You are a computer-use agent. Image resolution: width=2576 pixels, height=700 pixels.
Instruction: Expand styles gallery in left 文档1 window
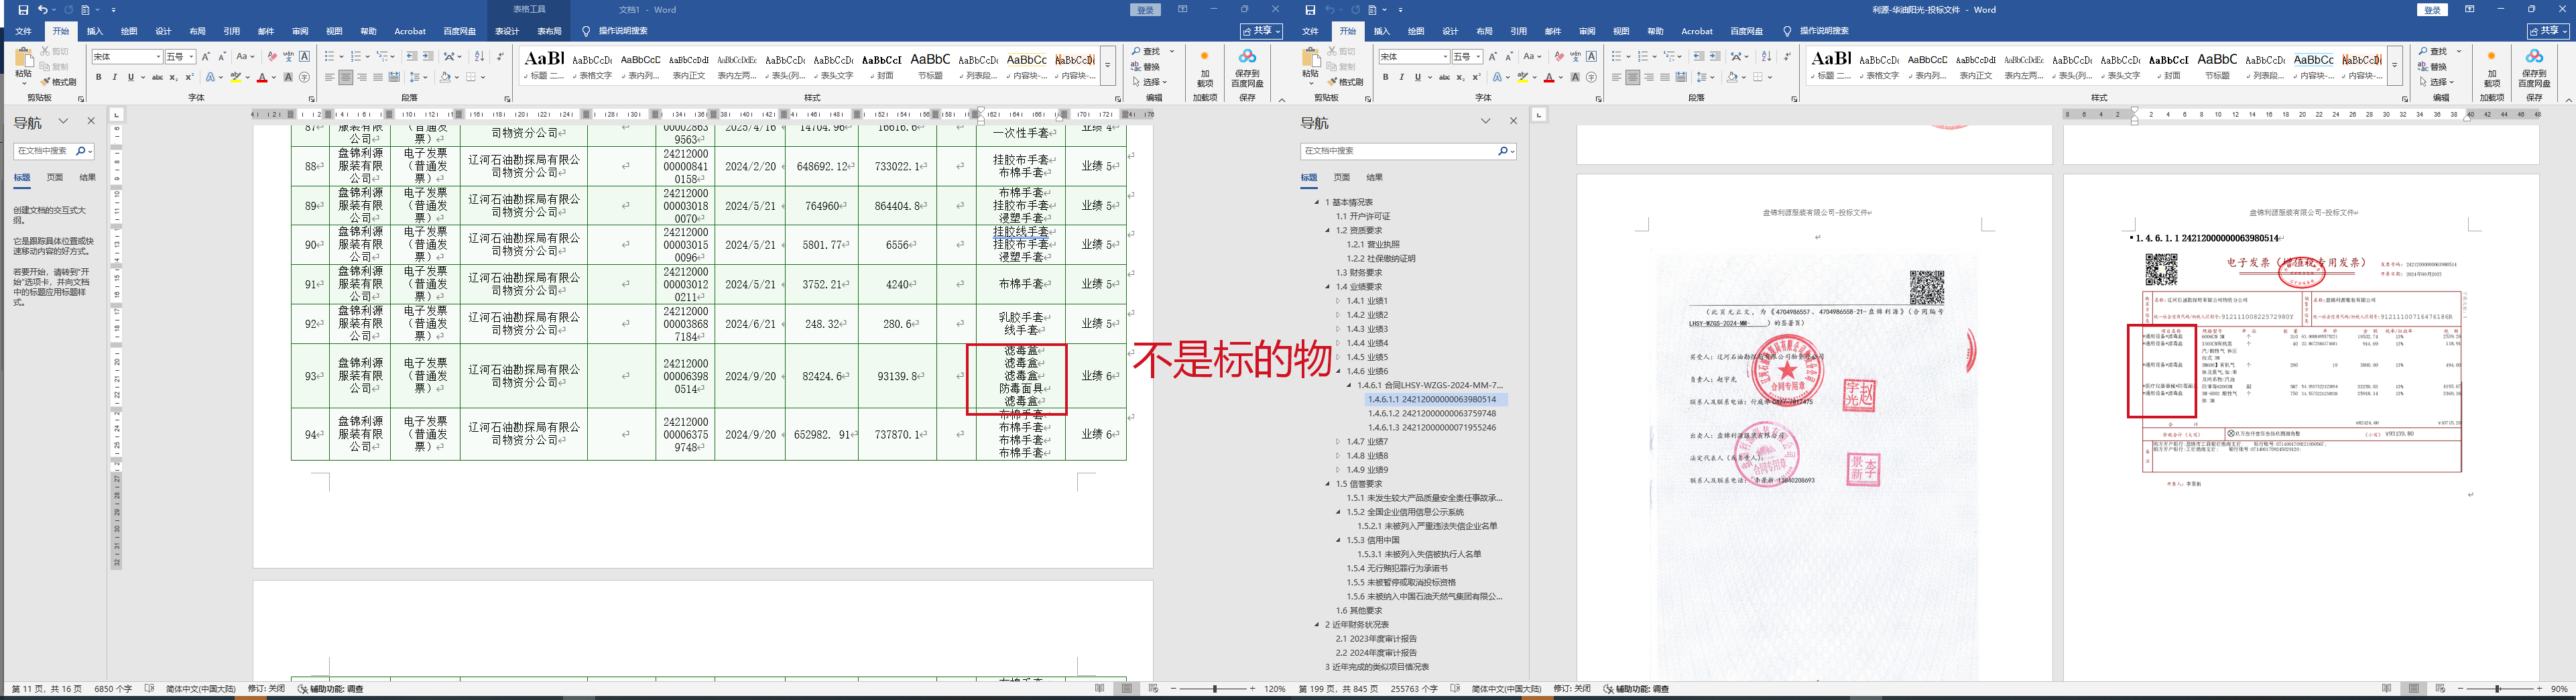click(1108, 65)
